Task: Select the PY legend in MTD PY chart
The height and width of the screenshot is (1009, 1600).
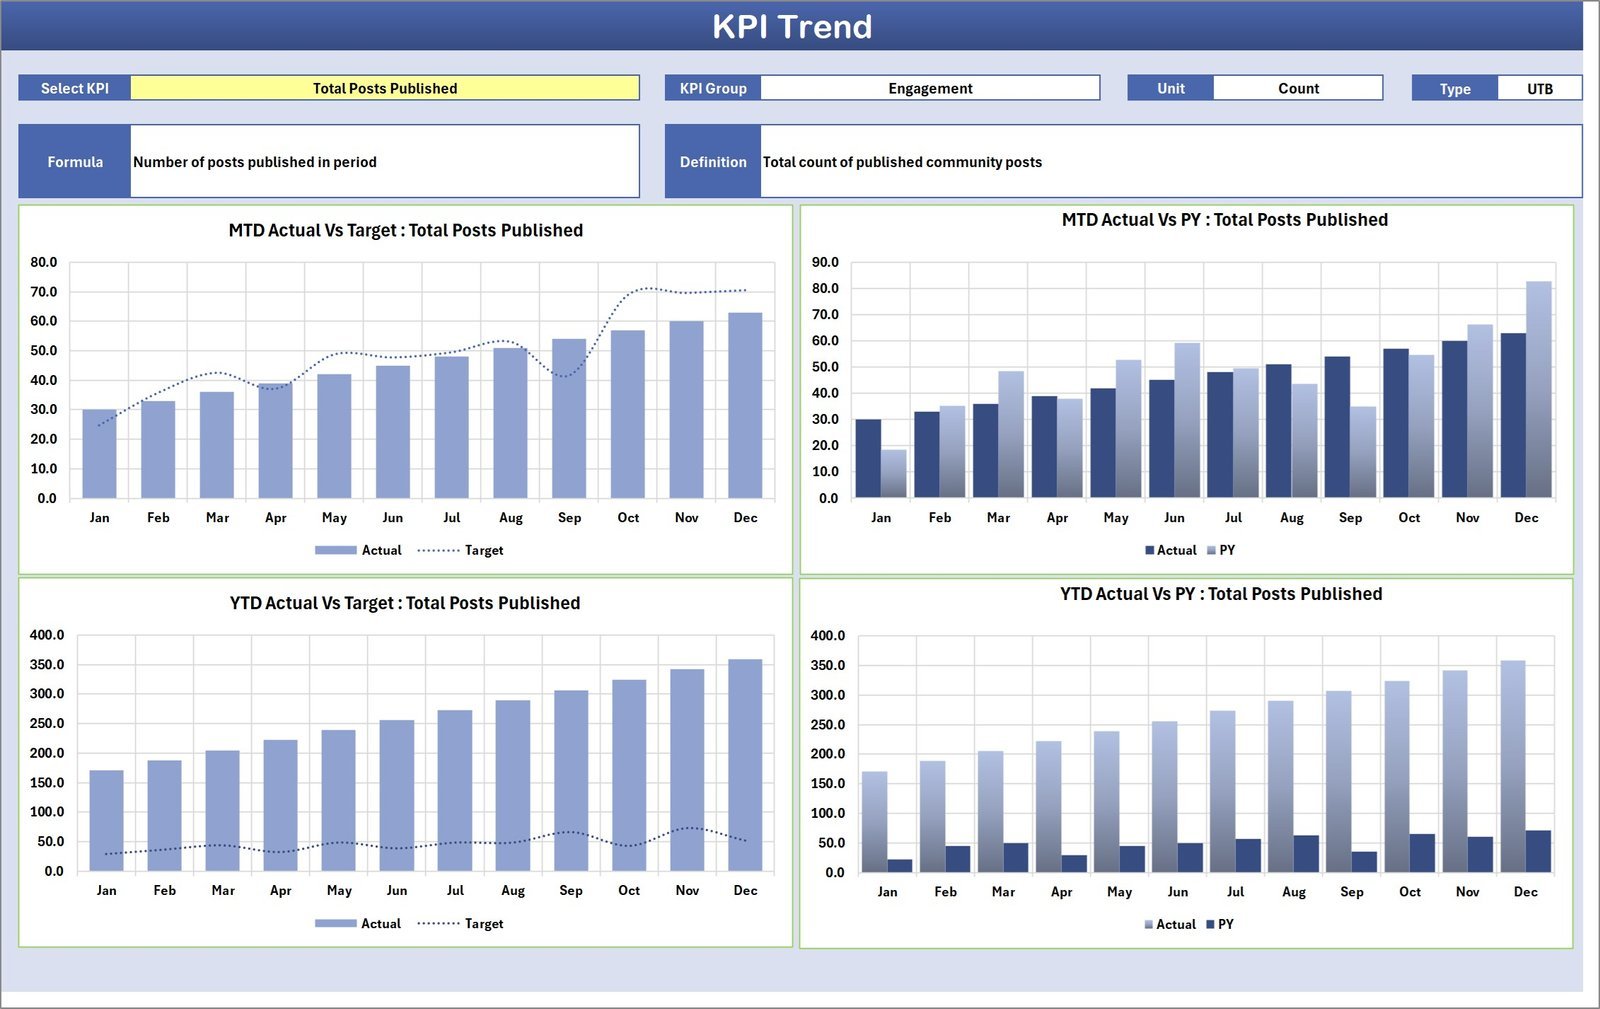Action: [x=1228, y=550]
